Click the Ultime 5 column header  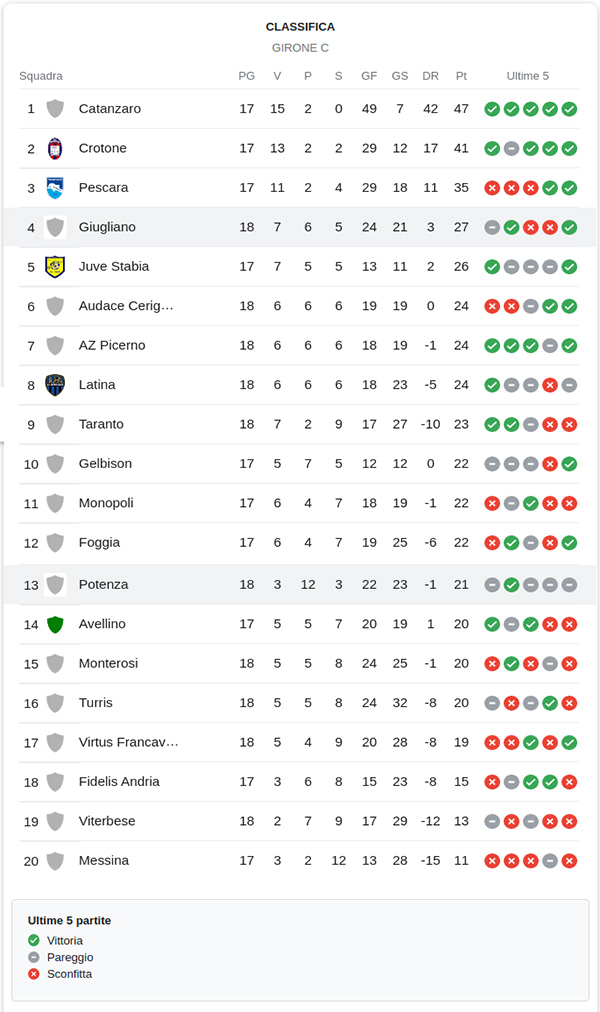pos(528,76)
